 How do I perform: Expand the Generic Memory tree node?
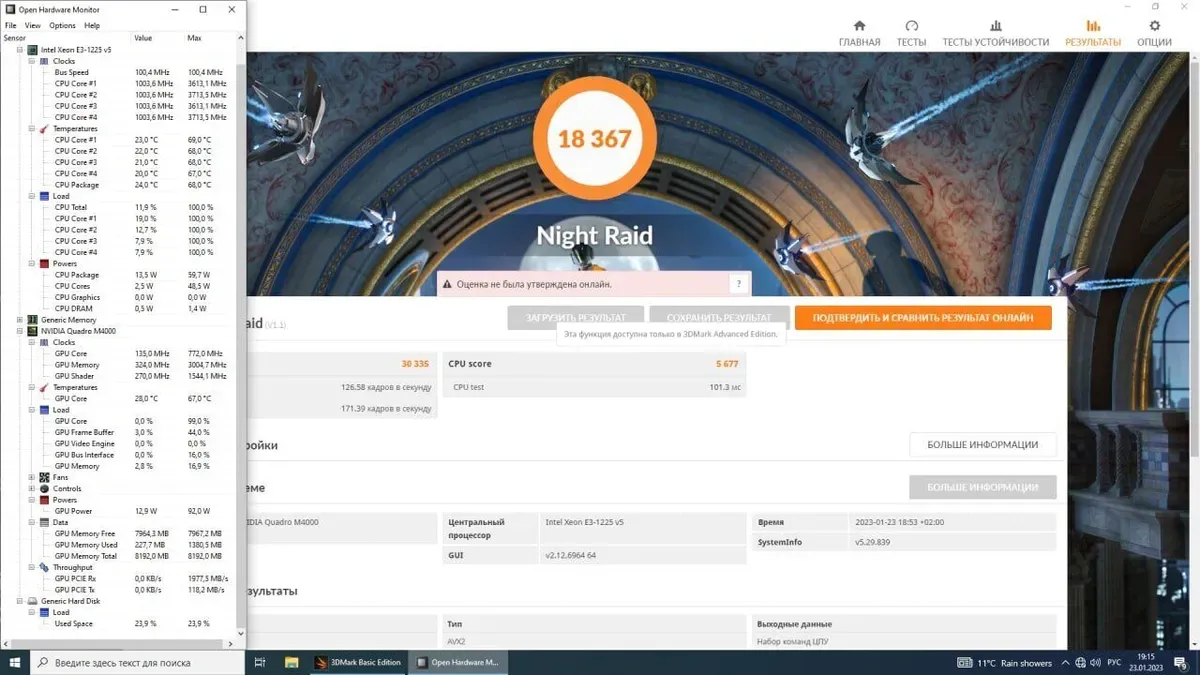point(20,320)
